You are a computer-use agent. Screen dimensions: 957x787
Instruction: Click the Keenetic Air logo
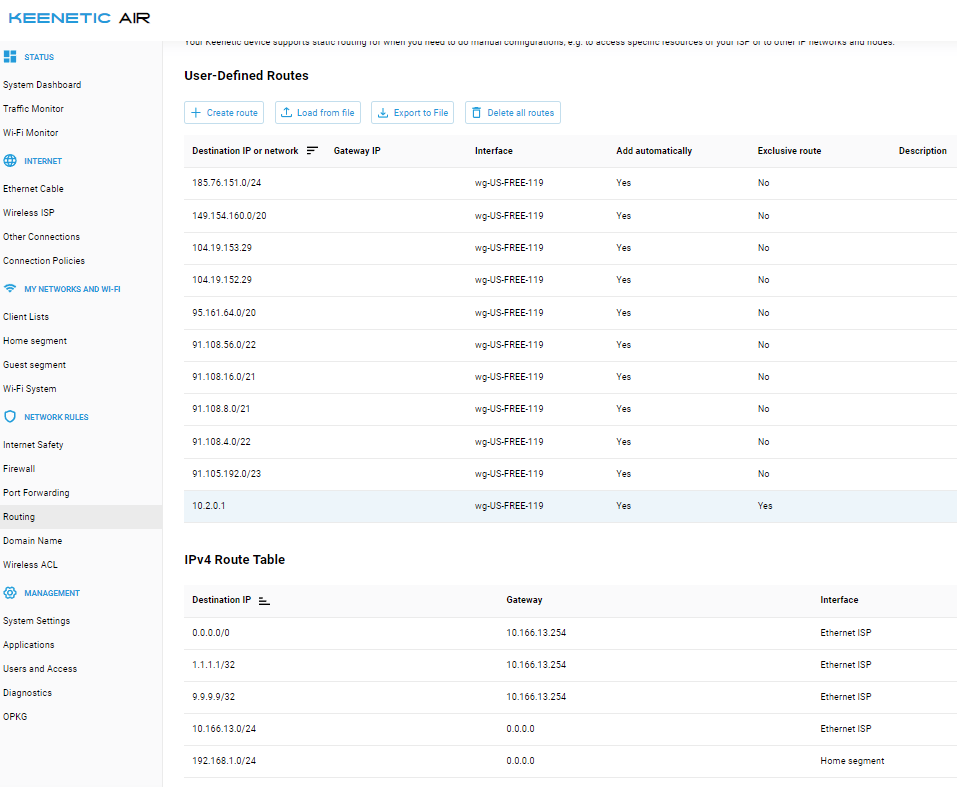click(x=79, y=18)
